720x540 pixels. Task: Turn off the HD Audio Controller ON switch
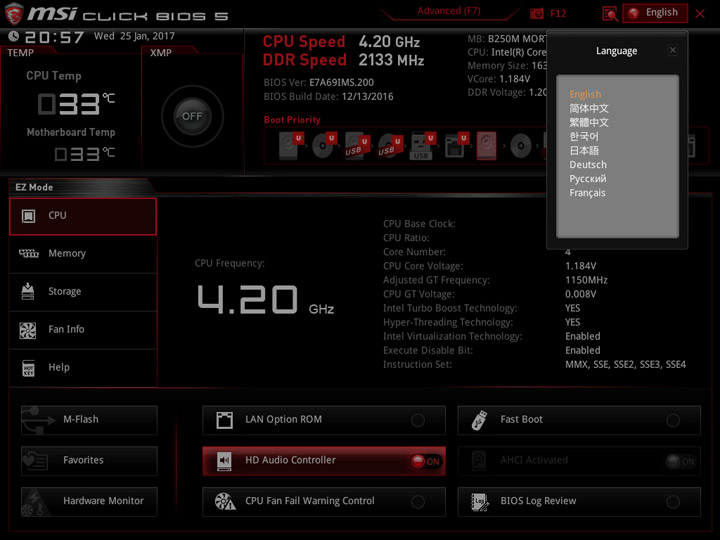(426, 461)
